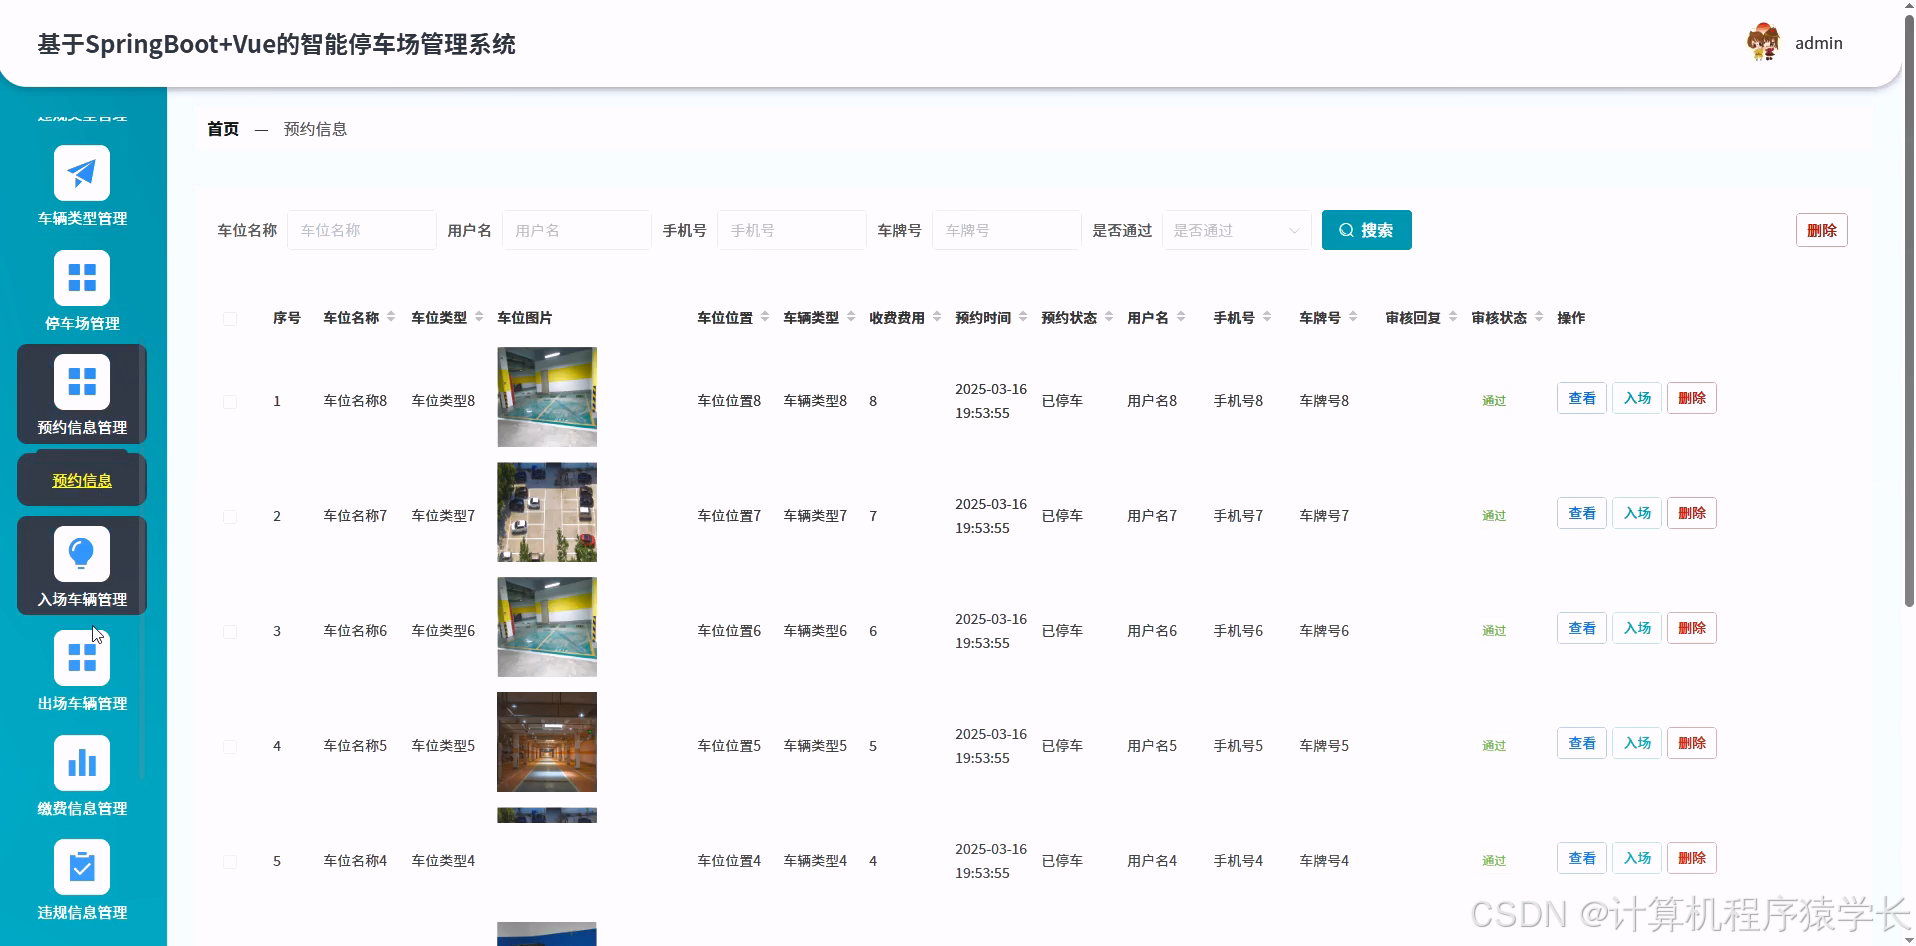Check the row for 车位名称6

coord(230,632)
